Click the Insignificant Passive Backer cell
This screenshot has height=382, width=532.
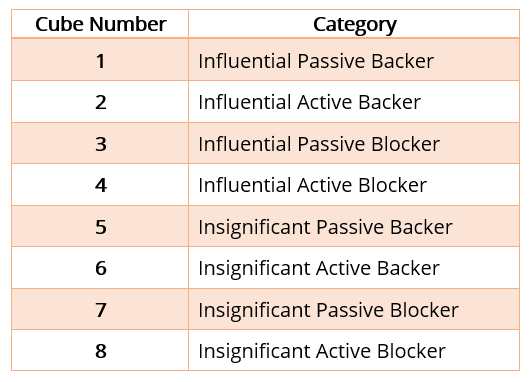tap(354, 226)
